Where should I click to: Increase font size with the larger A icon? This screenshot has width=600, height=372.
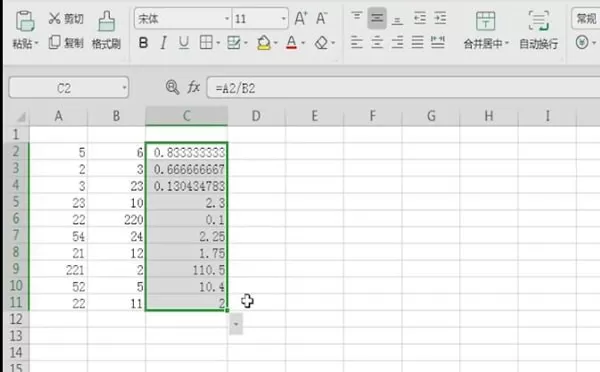(301, 18)
